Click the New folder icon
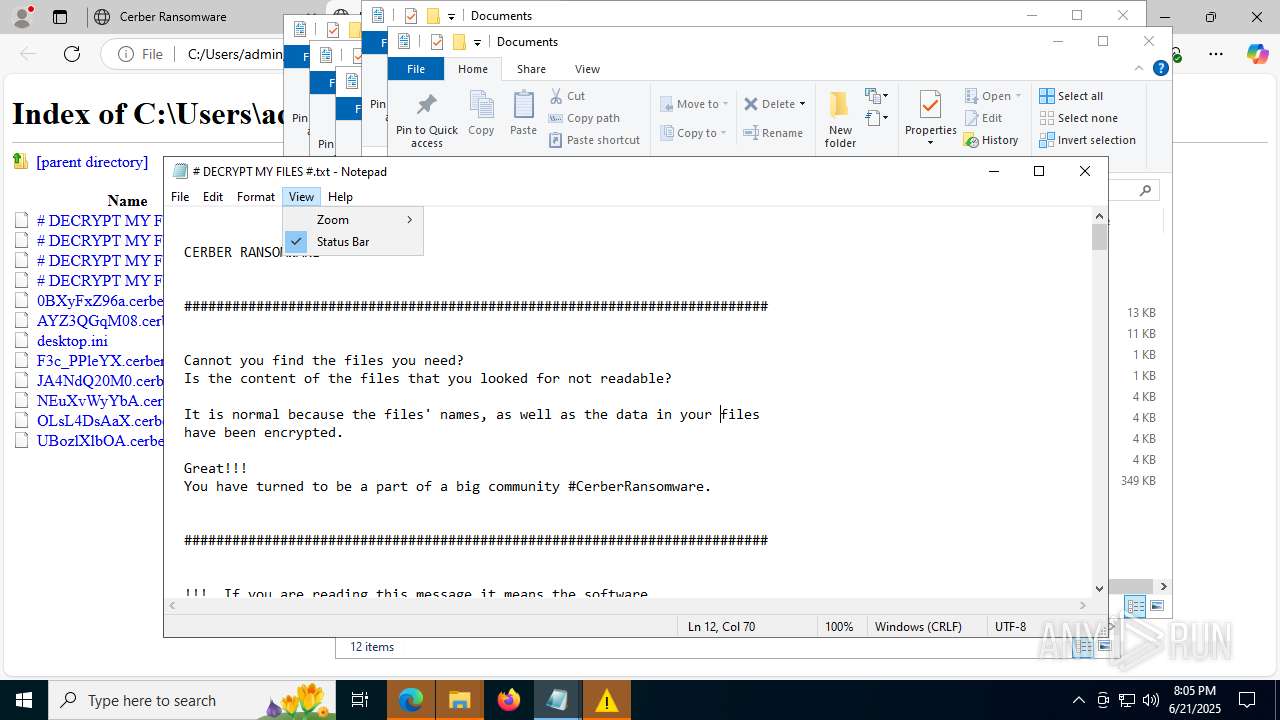1280x720 pixels. [840, 105]
